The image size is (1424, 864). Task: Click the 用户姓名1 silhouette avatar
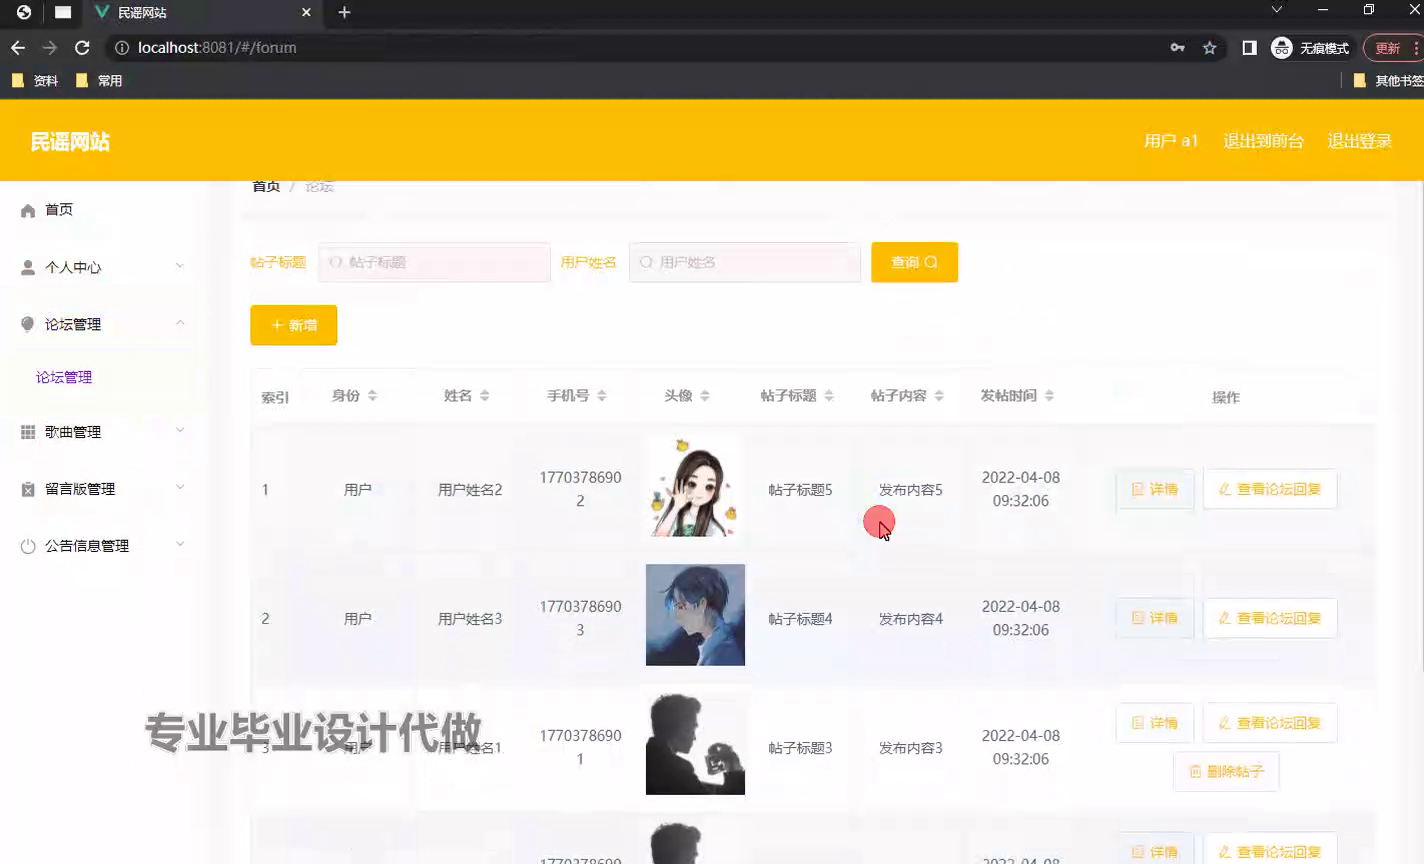pyautogui.click(x=695, y=744)
